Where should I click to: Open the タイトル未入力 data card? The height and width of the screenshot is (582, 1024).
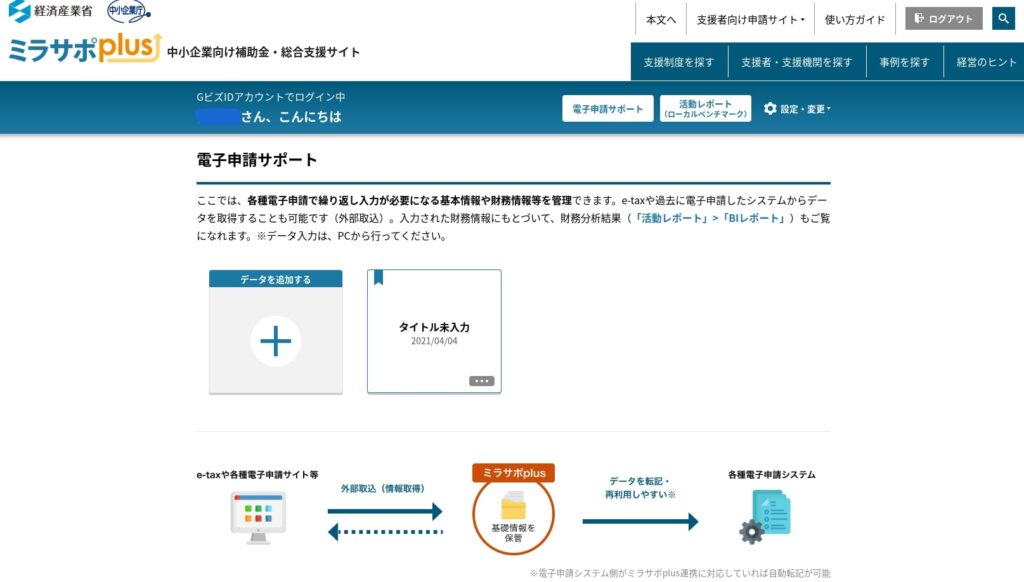434,331
